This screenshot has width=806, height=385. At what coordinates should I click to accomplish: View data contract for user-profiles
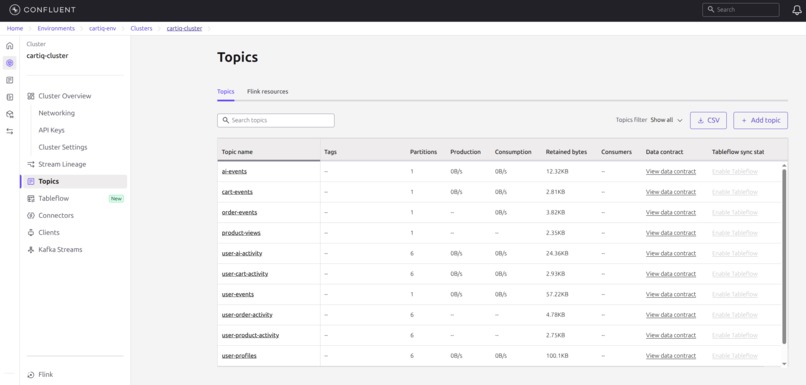point(671,356)
